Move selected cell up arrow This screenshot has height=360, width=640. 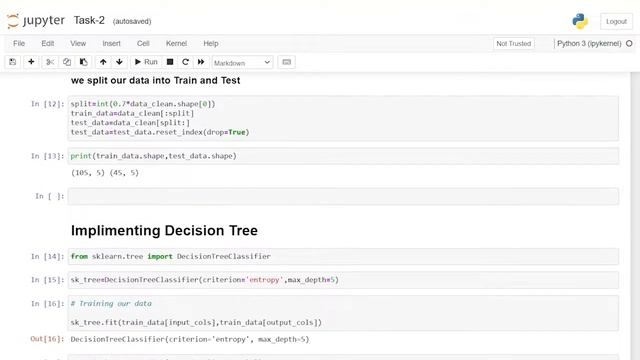pos(103,62)
